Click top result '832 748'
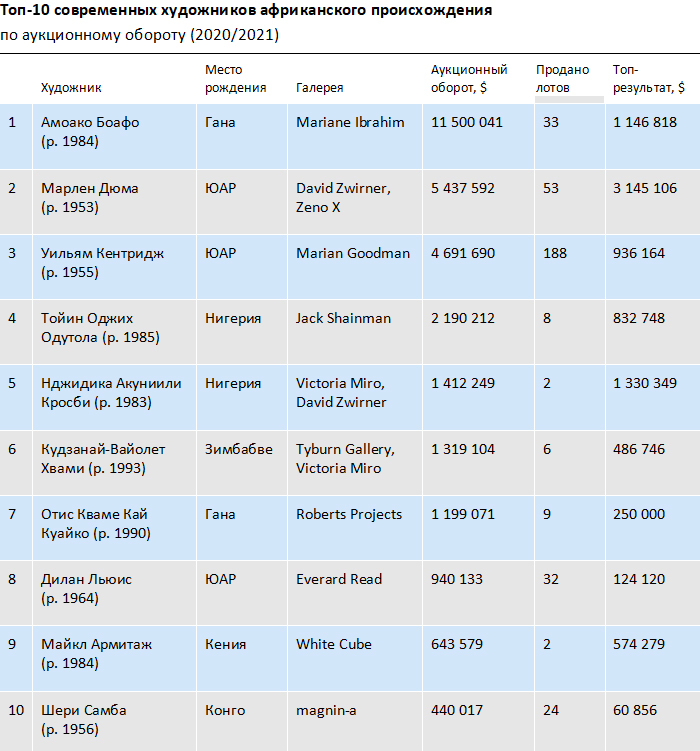The image size is (700, 751). coord(639,318)
